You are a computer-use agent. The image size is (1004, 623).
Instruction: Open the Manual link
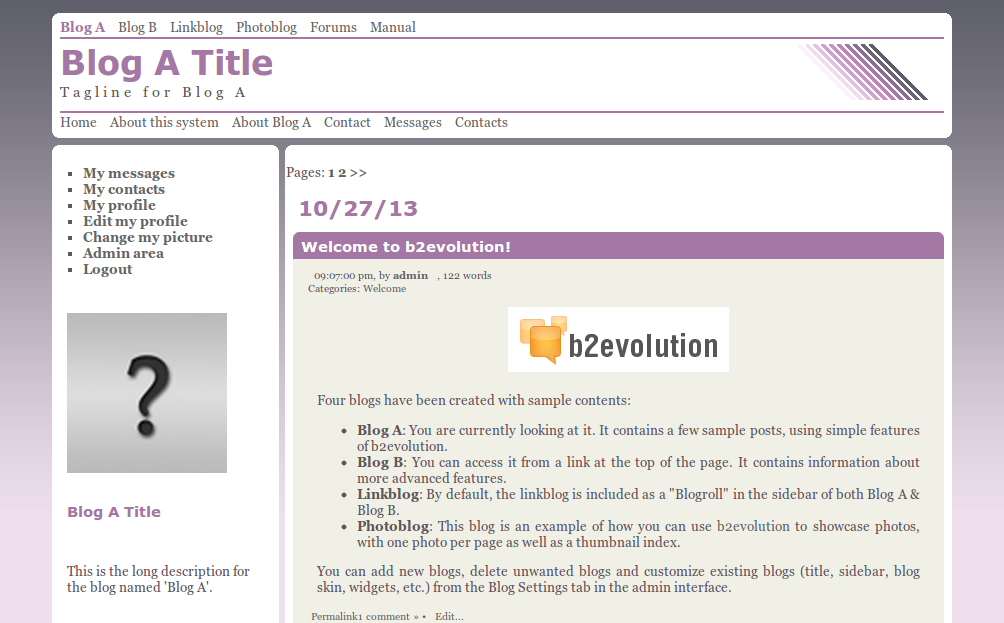tap(393, 28)
